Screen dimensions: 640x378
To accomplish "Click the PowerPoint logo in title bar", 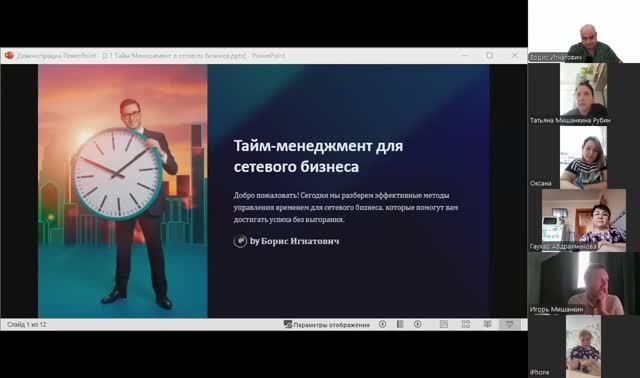I will [x=9, y=55].
